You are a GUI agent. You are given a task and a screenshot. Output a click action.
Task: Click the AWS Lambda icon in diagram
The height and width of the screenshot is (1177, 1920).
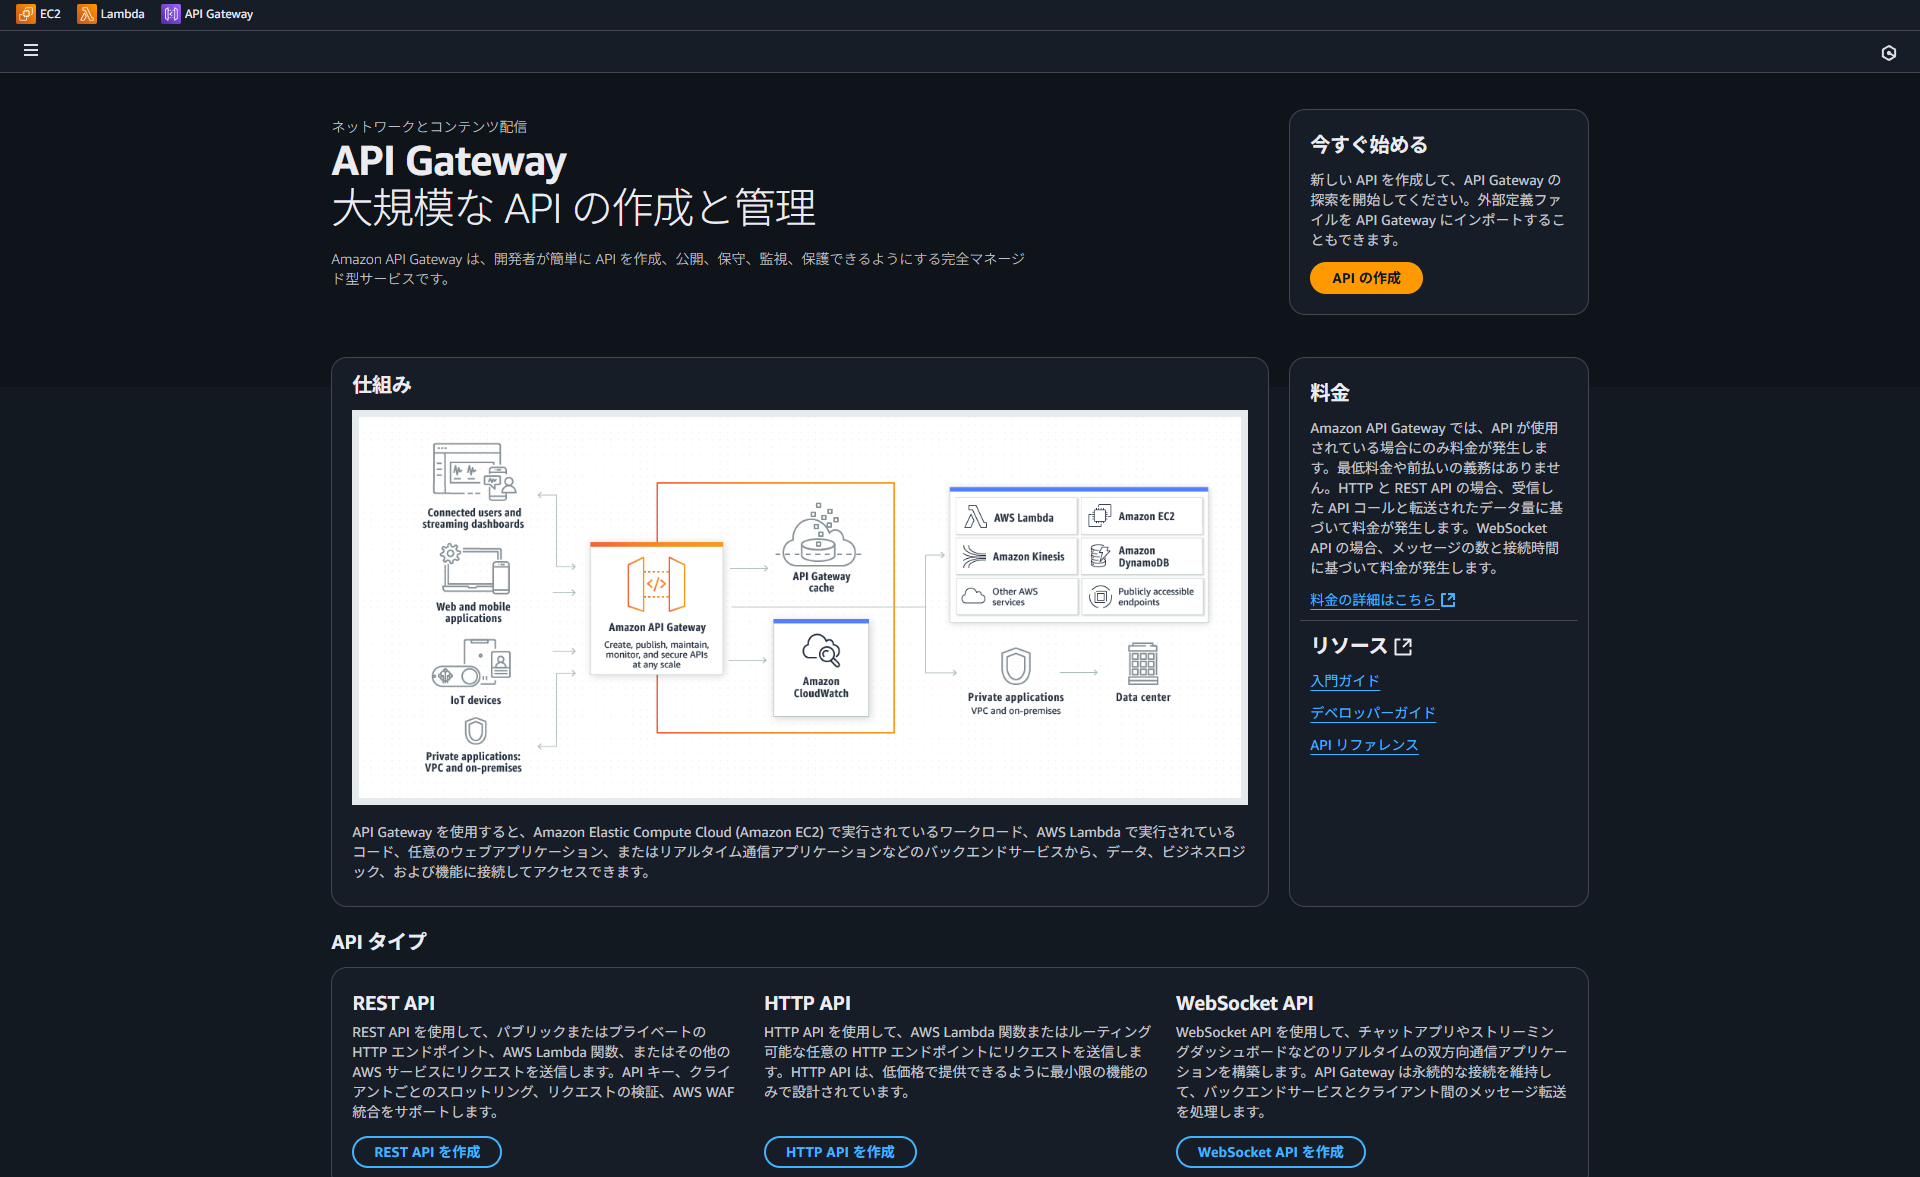pos(975,517)
